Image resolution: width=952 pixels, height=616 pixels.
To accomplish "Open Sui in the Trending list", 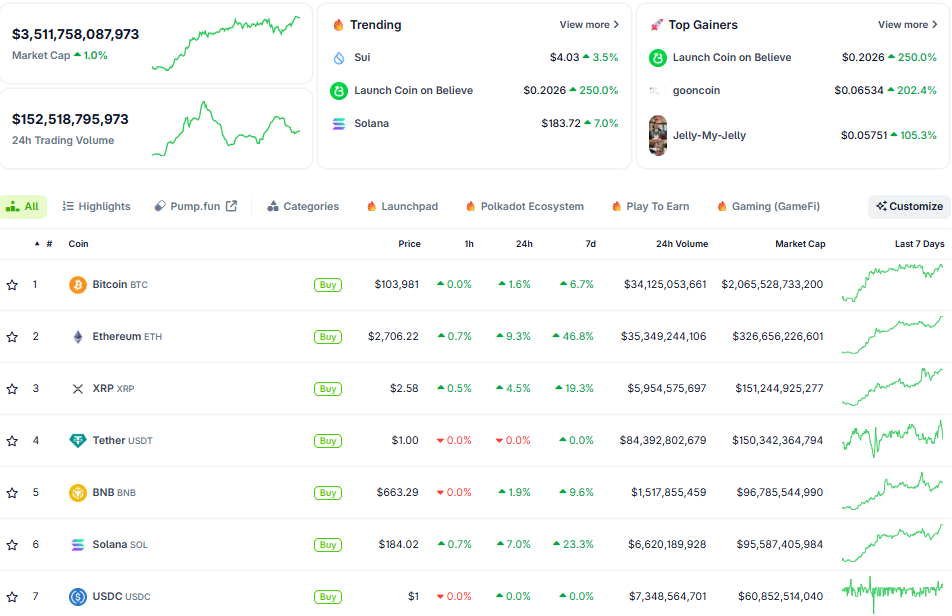I will 362,58.
